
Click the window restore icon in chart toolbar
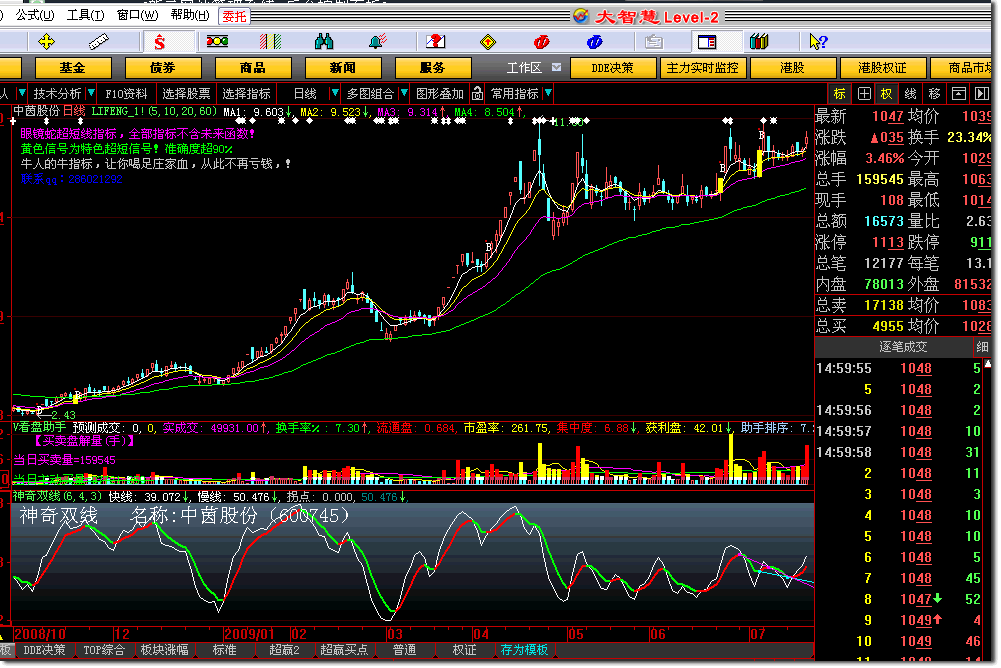pos(958,94)
